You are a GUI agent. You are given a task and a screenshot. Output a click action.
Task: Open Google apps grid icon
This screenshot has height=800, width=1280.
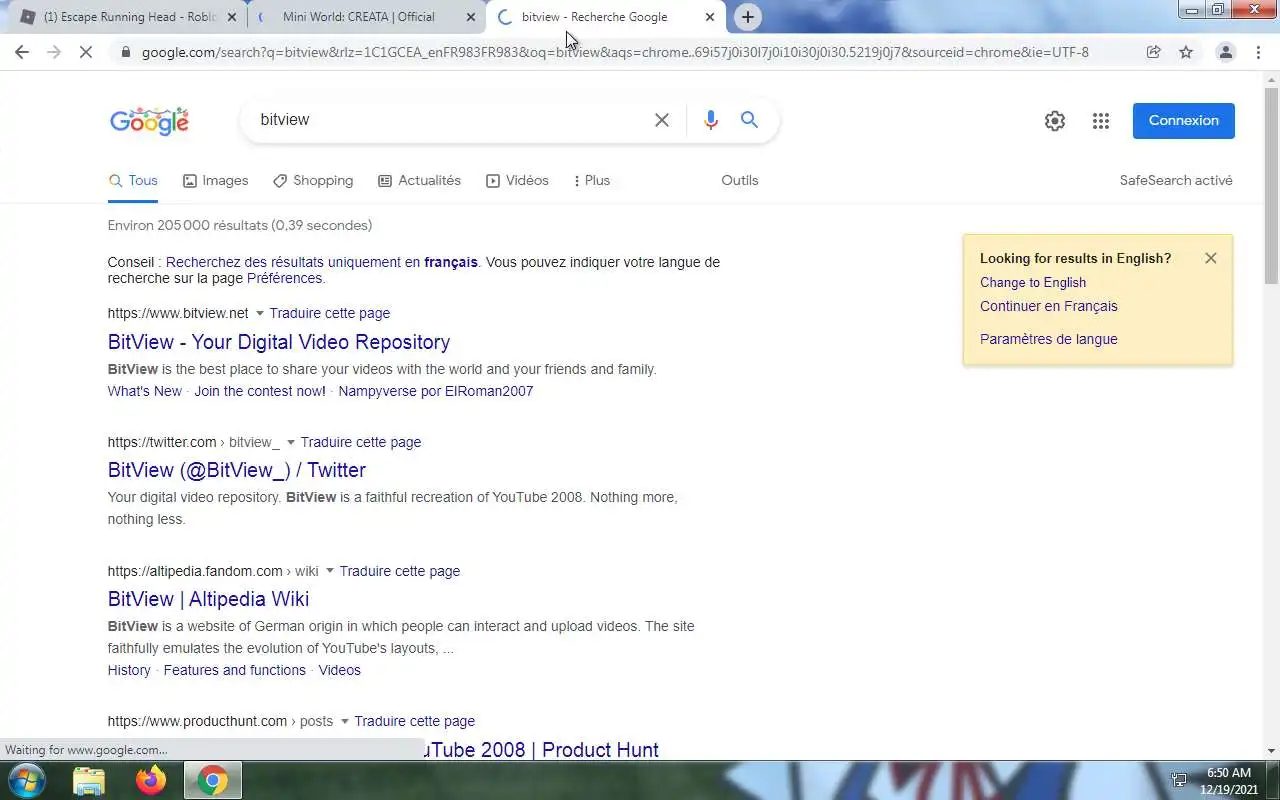click(x=1101, y=121)
